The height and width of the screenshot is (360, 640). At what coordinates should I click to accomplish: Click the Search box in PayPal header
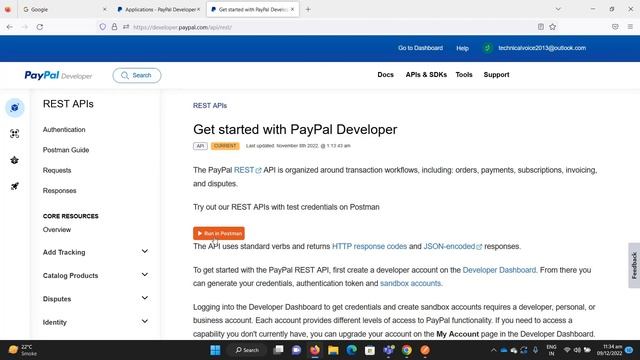137,76
